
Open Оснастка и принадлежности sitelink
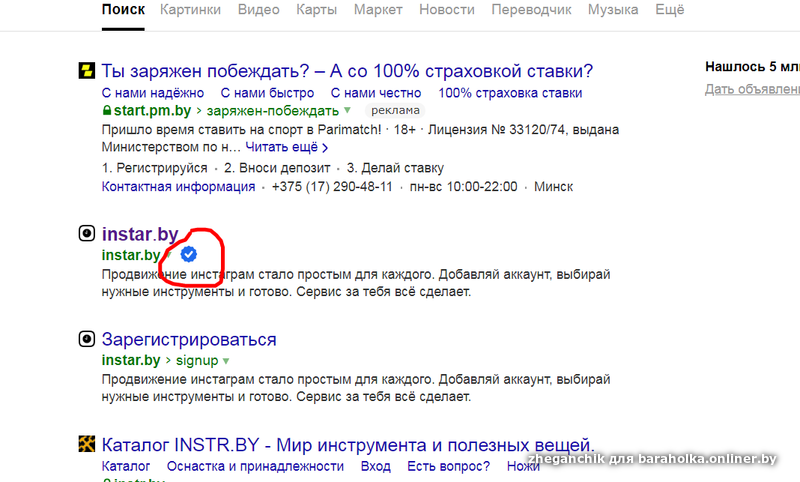click(x=255, y=466)
